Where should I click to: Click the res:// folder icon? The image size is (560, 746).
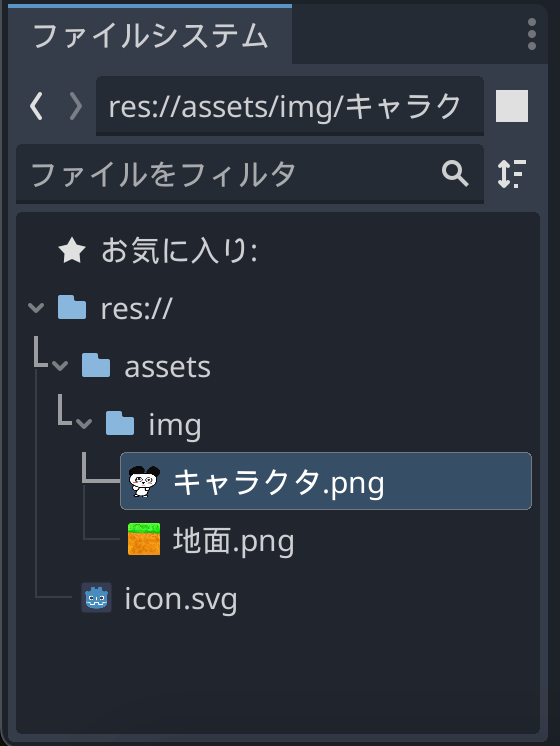72,307
